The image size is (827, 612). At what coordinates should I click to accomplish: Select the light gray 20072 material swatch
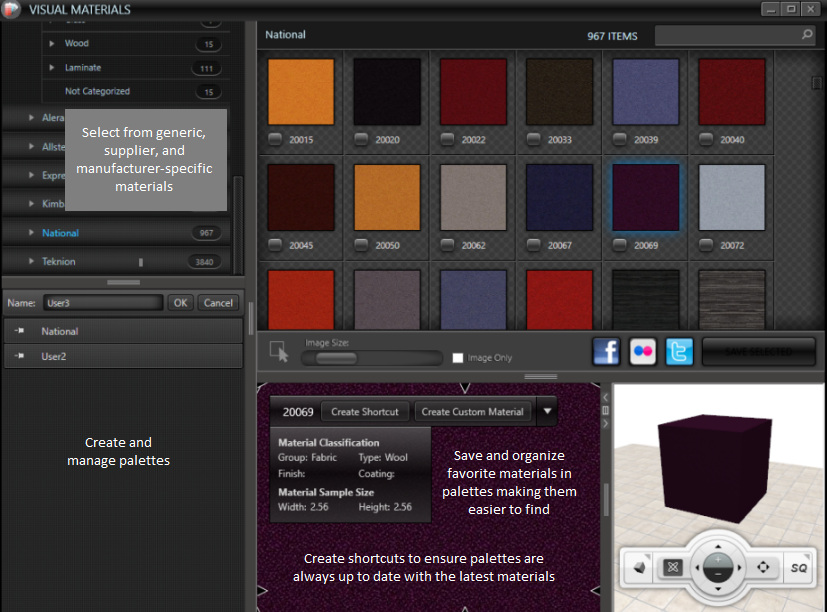click(x=732, y=197)
